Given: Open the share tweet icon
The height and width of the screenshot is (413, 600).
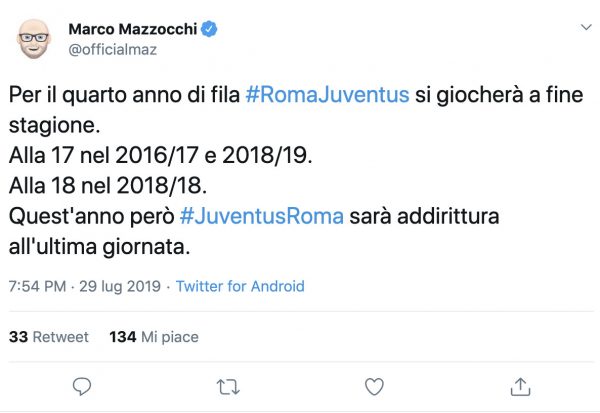Looking at the screenshot, I should click(x=520, y=385).
